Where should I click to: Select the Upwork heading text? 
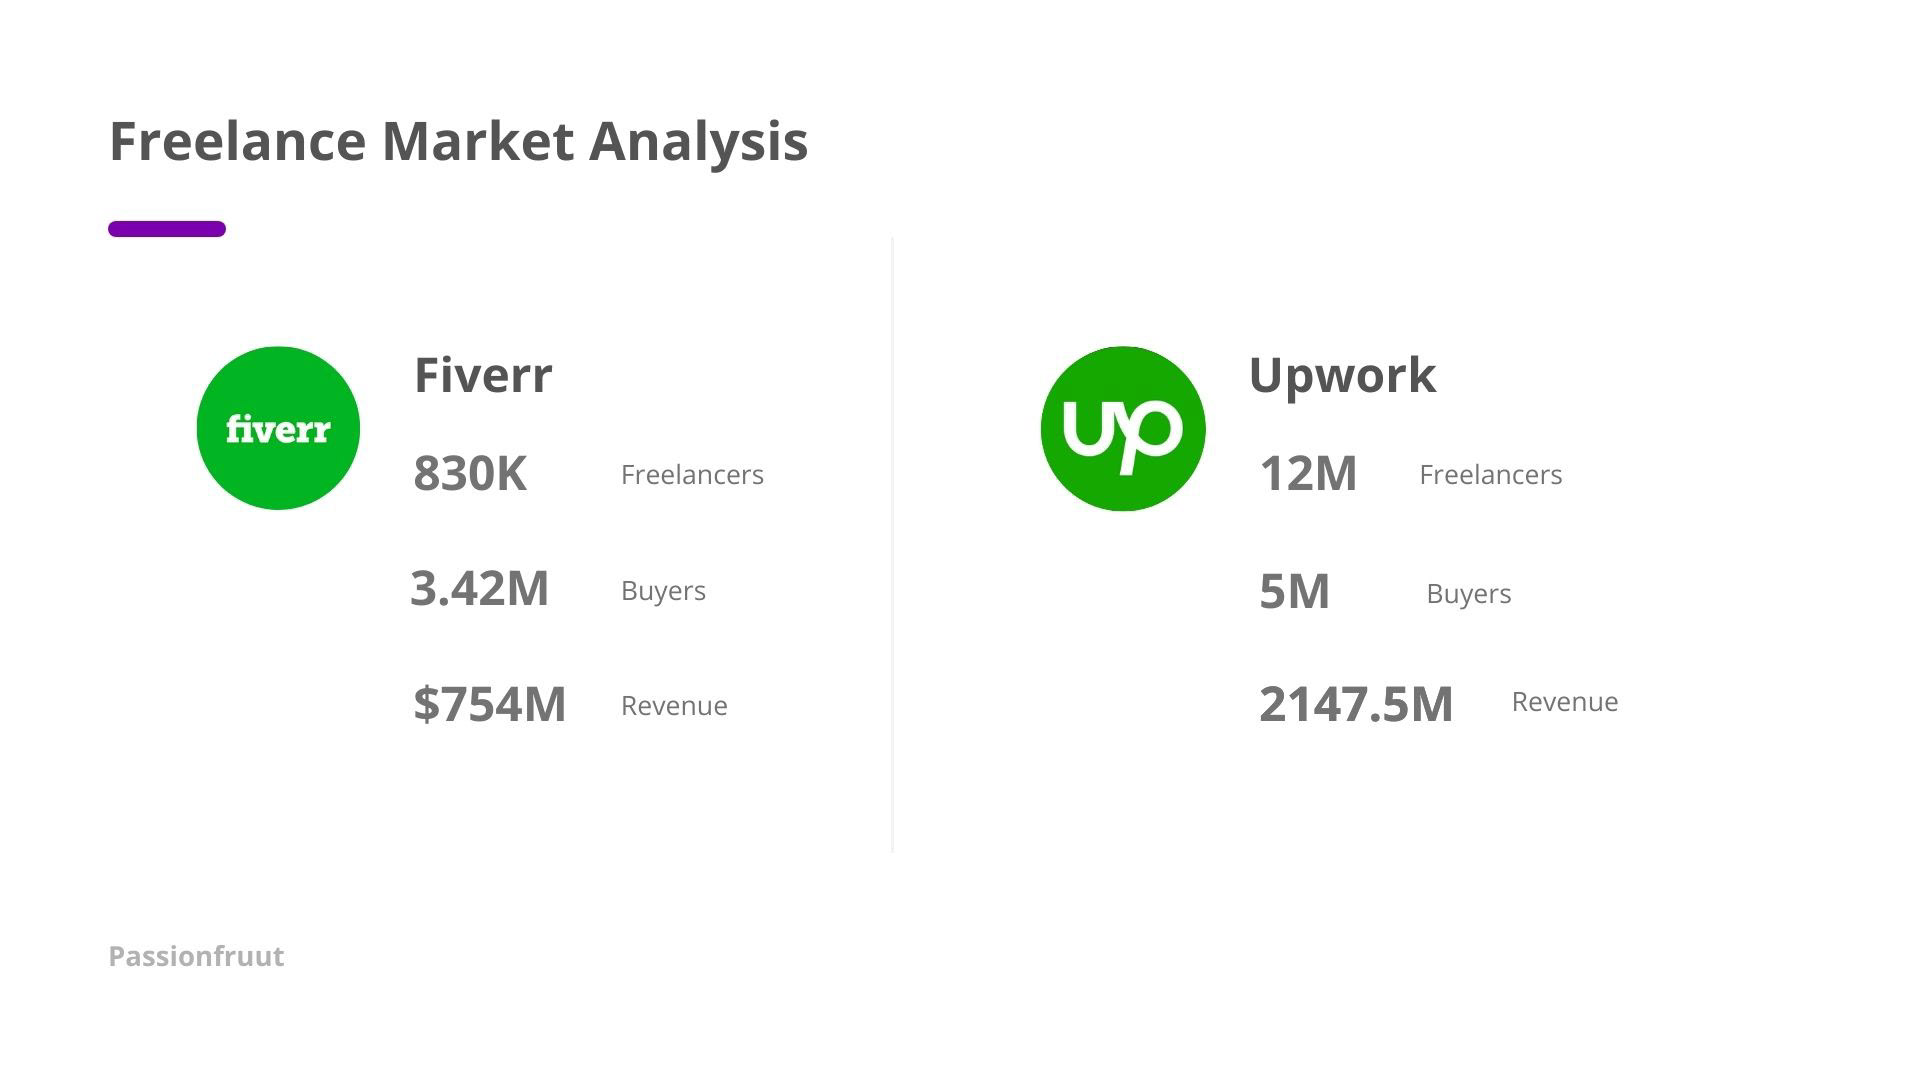coord(1342,375)
